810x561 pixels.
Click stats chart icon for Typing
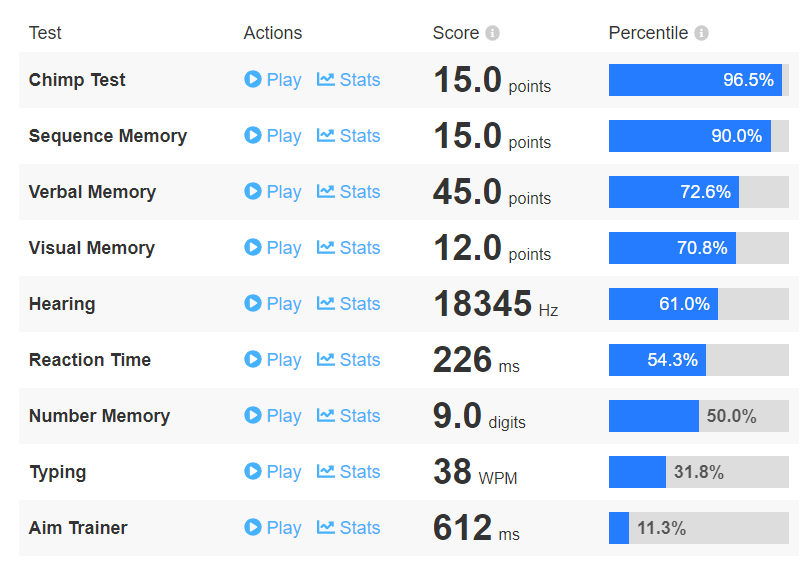325,471
